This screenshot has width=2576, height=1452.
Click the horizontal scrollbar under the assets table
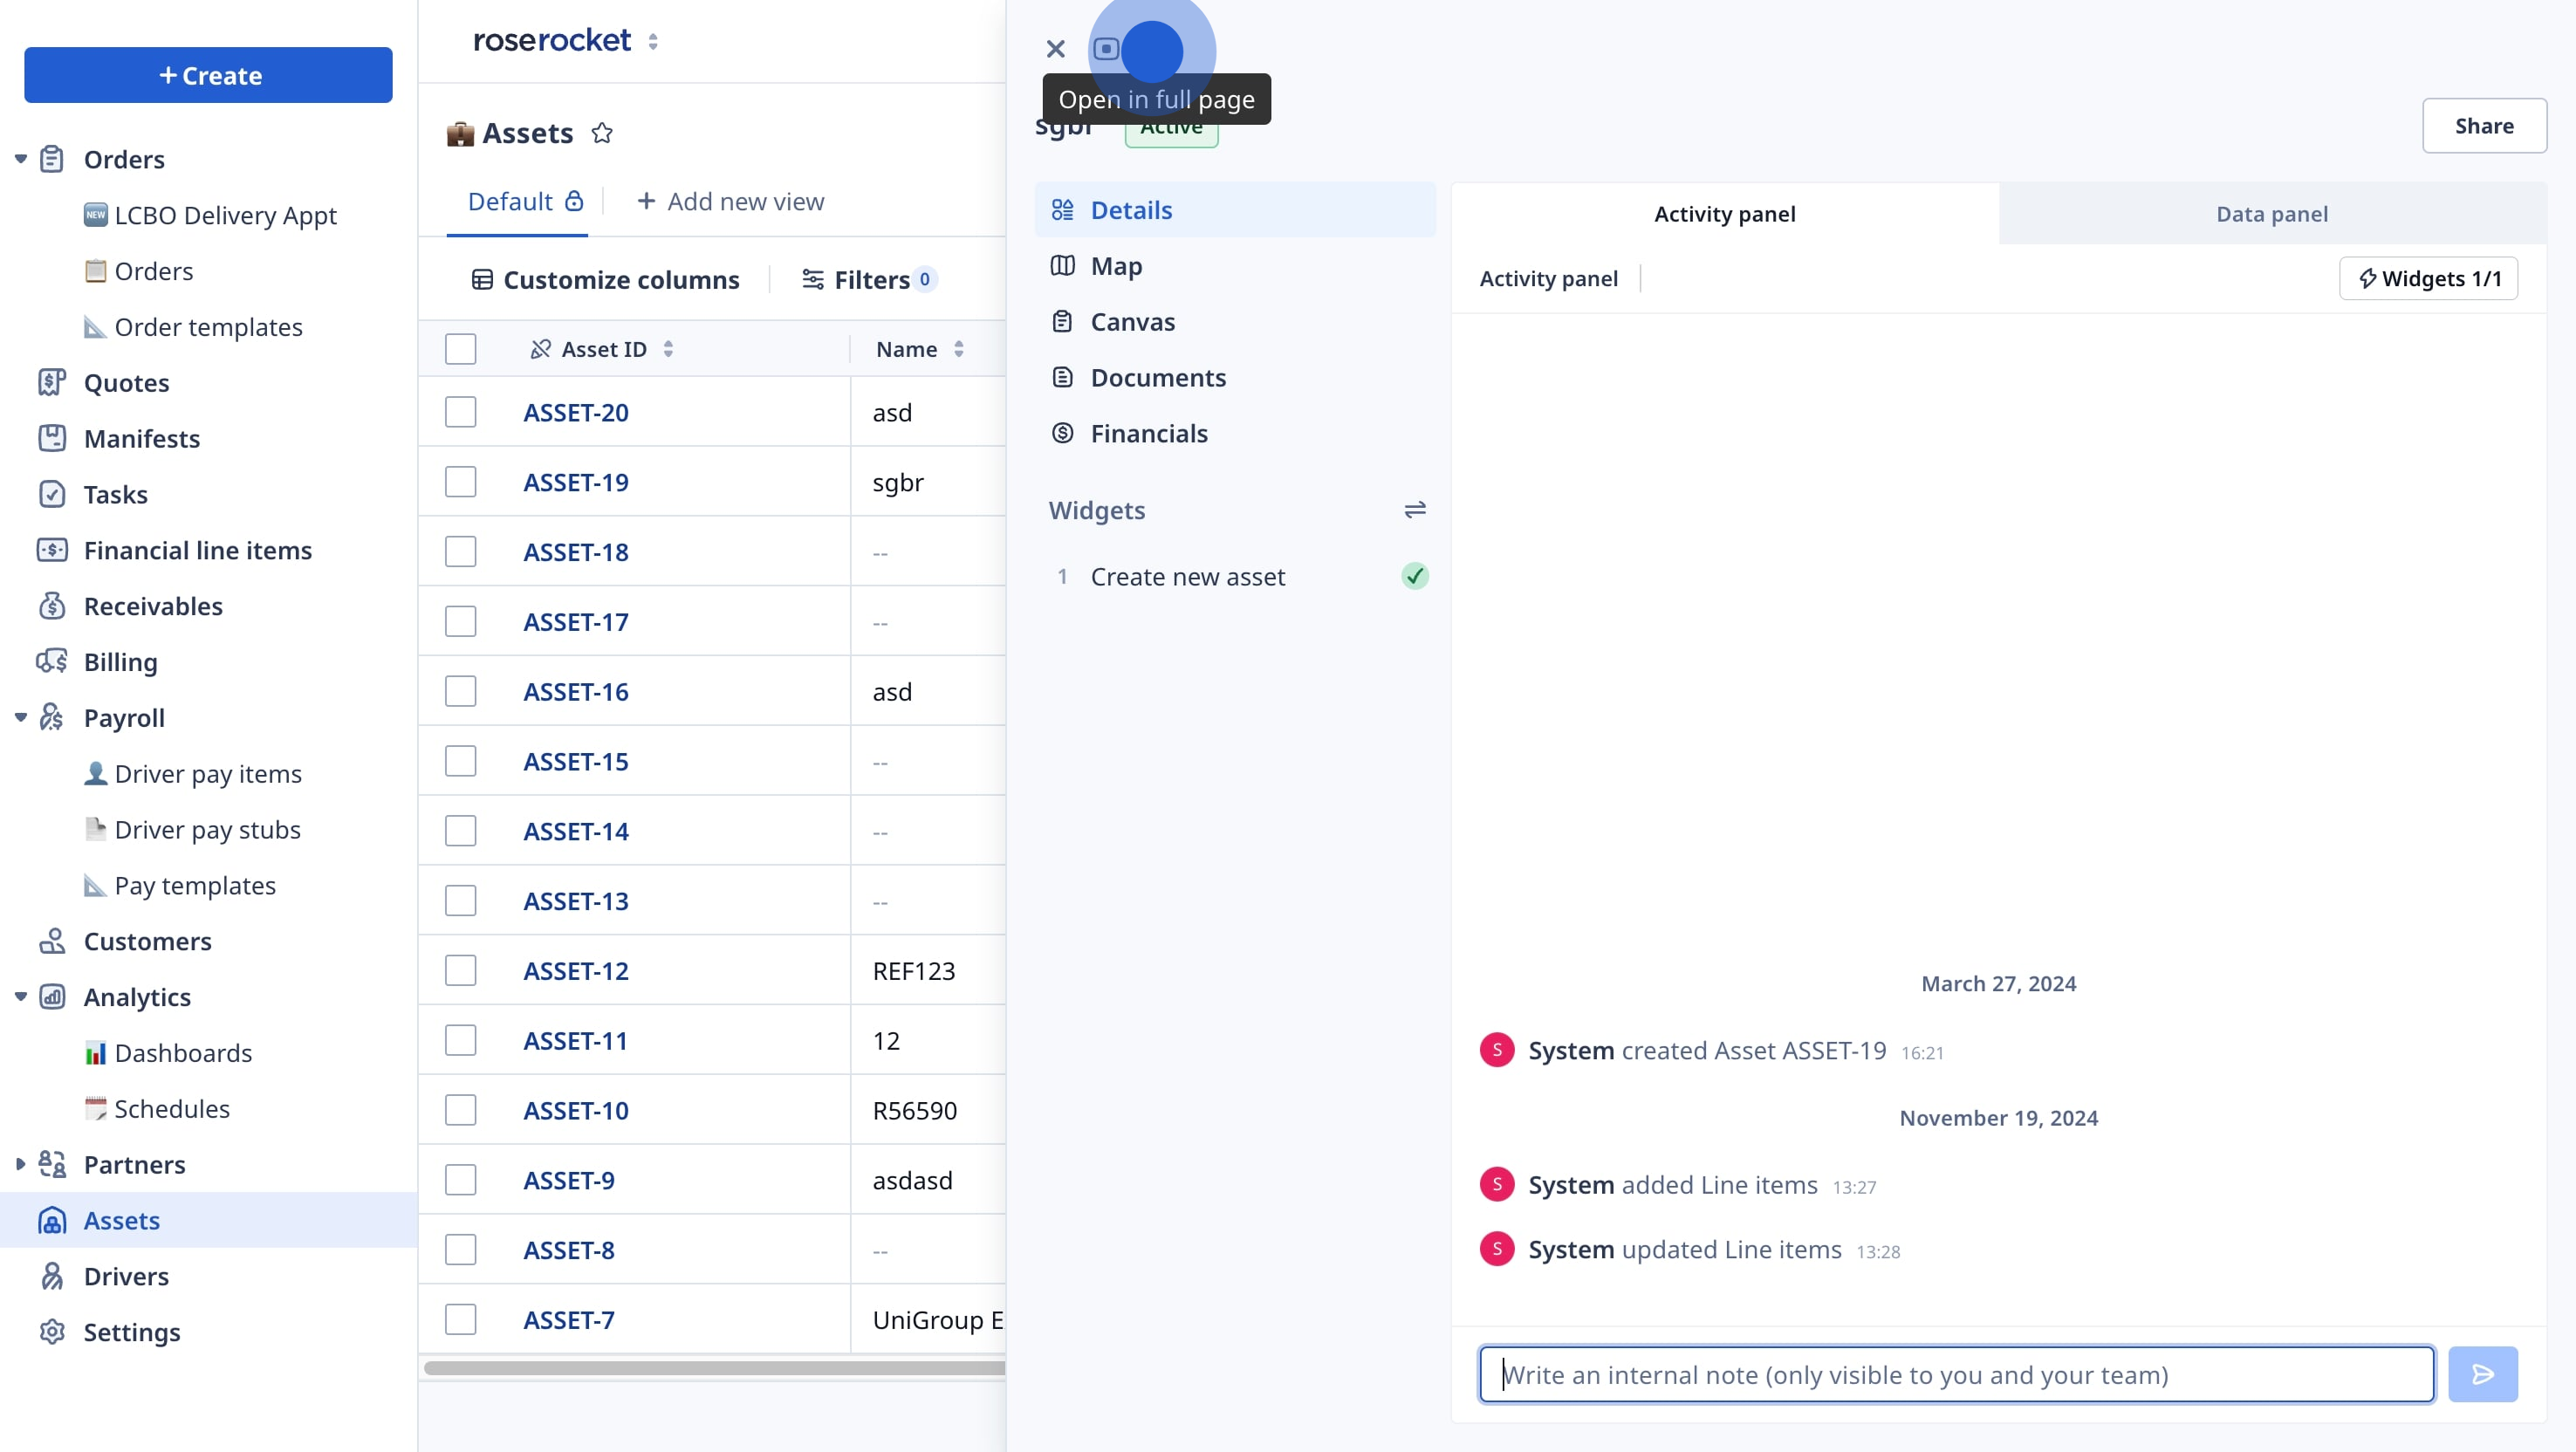713,1367
